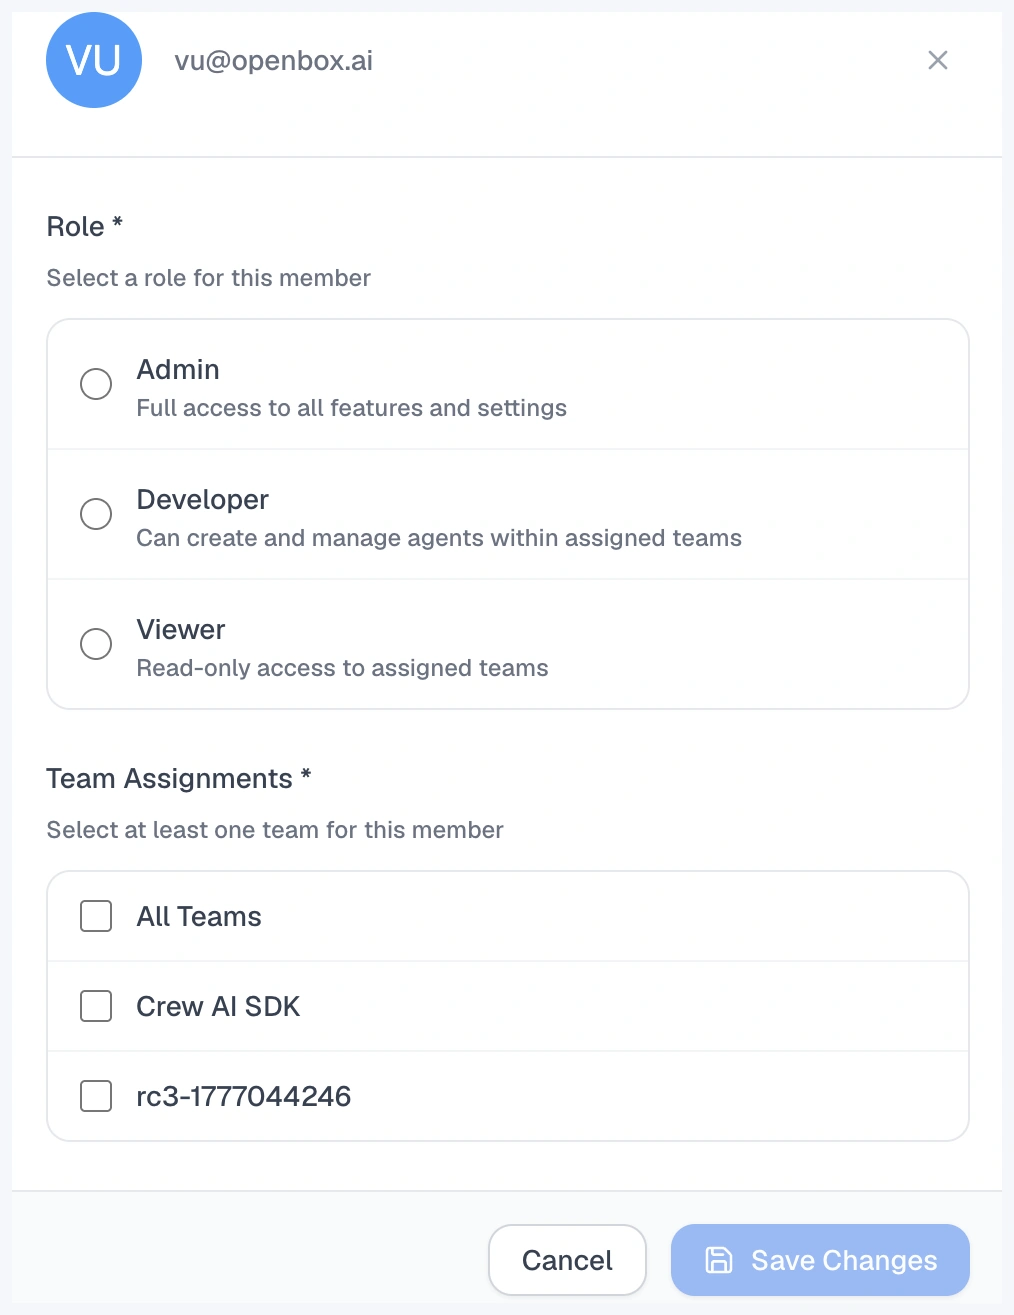Close the member edit dialog
Image resolution: width=1014 pixels, height=1315 pixels.
pyautogui.click(x=938, y=60)
